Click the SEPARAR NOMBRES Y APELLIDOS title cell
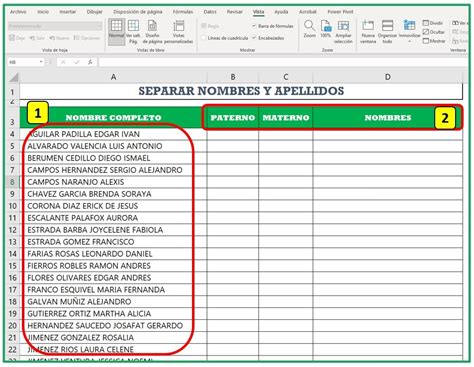This screenshot has width=474, height=367. tap(241, 91)
